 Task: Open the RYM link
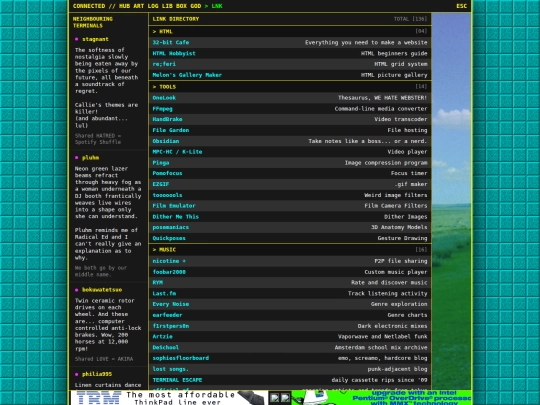(x=157, y=282)
